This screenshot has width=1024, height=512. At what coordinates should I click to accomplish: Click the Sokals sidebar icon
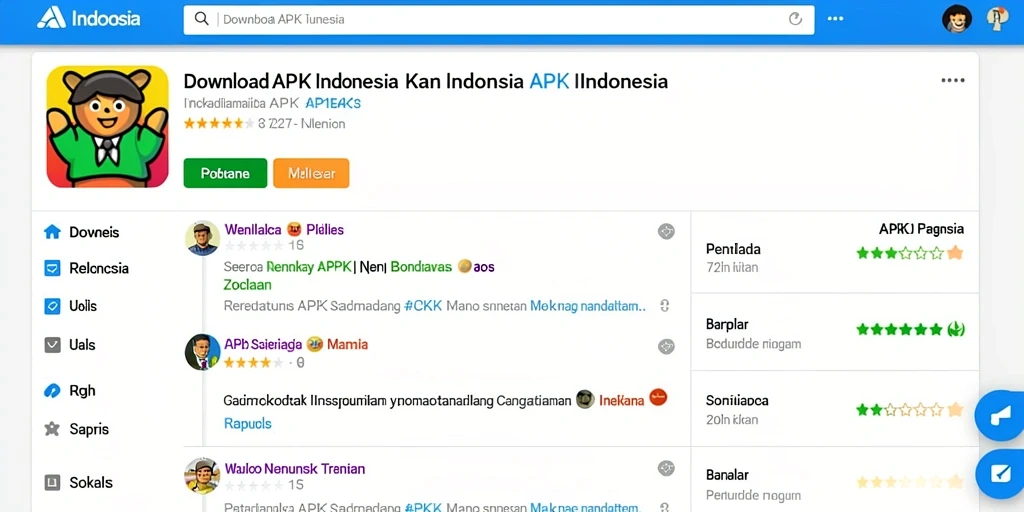click(x=52, y=483)
